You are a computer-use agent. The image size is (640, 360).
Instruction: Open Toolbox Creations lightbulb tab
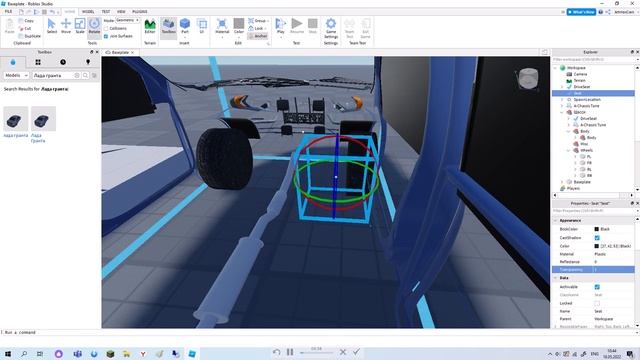[88, 62]
